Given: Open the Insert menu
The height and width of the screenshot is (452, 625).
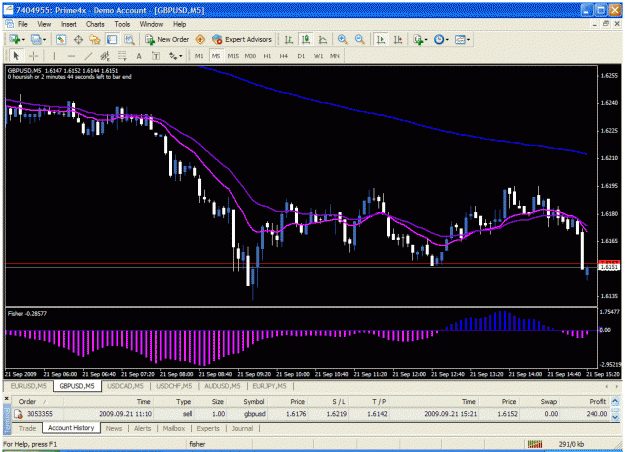Looking at the screenshot, I should click(69, 24).
